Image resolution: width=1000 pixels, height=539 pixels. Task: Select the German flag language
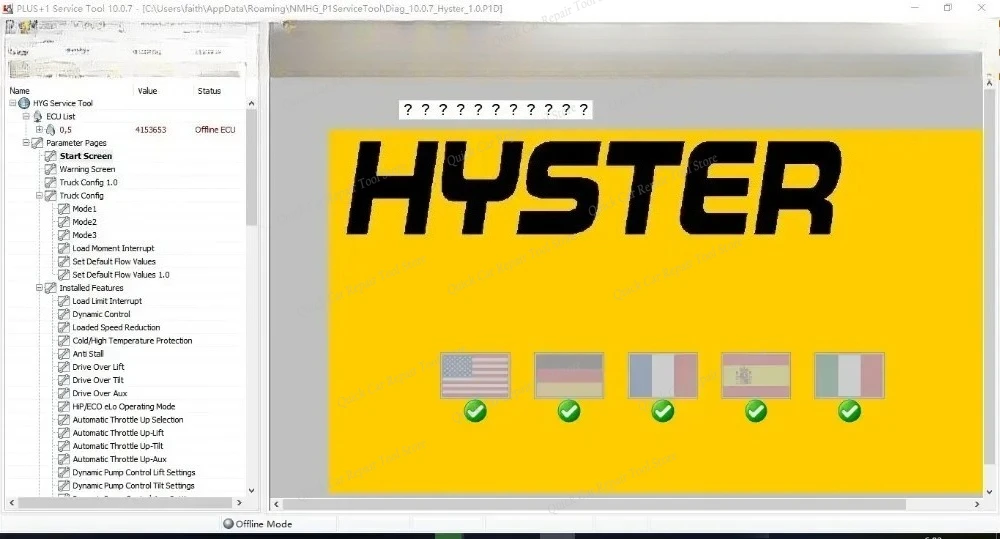point(569,376)
